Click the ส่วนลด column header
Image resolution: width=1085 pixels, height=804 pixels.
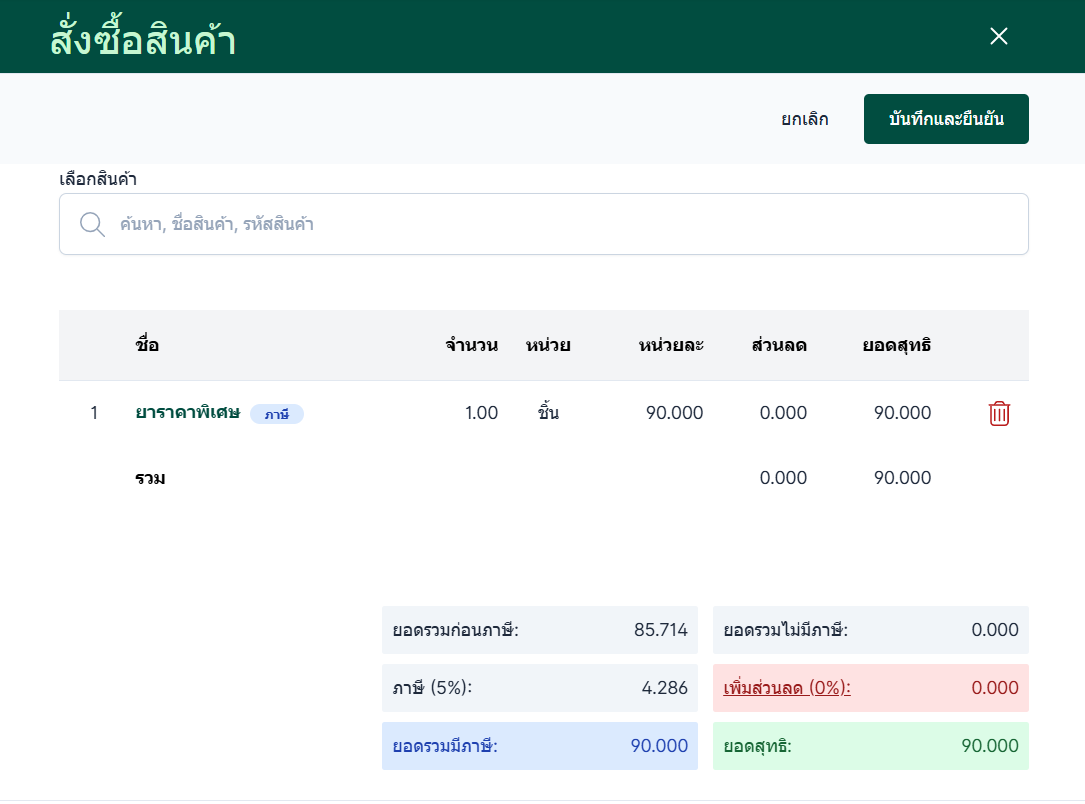tap(779, 346)
